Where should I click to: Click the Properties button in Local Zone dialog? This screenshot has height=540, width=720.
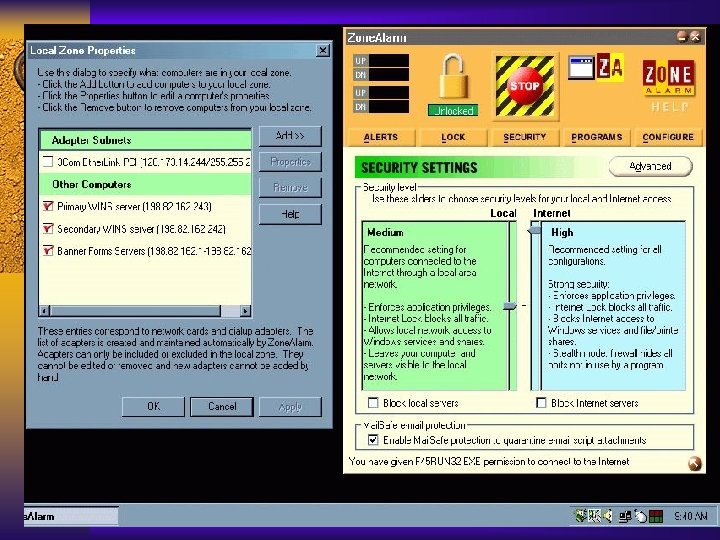click(290, 162)
